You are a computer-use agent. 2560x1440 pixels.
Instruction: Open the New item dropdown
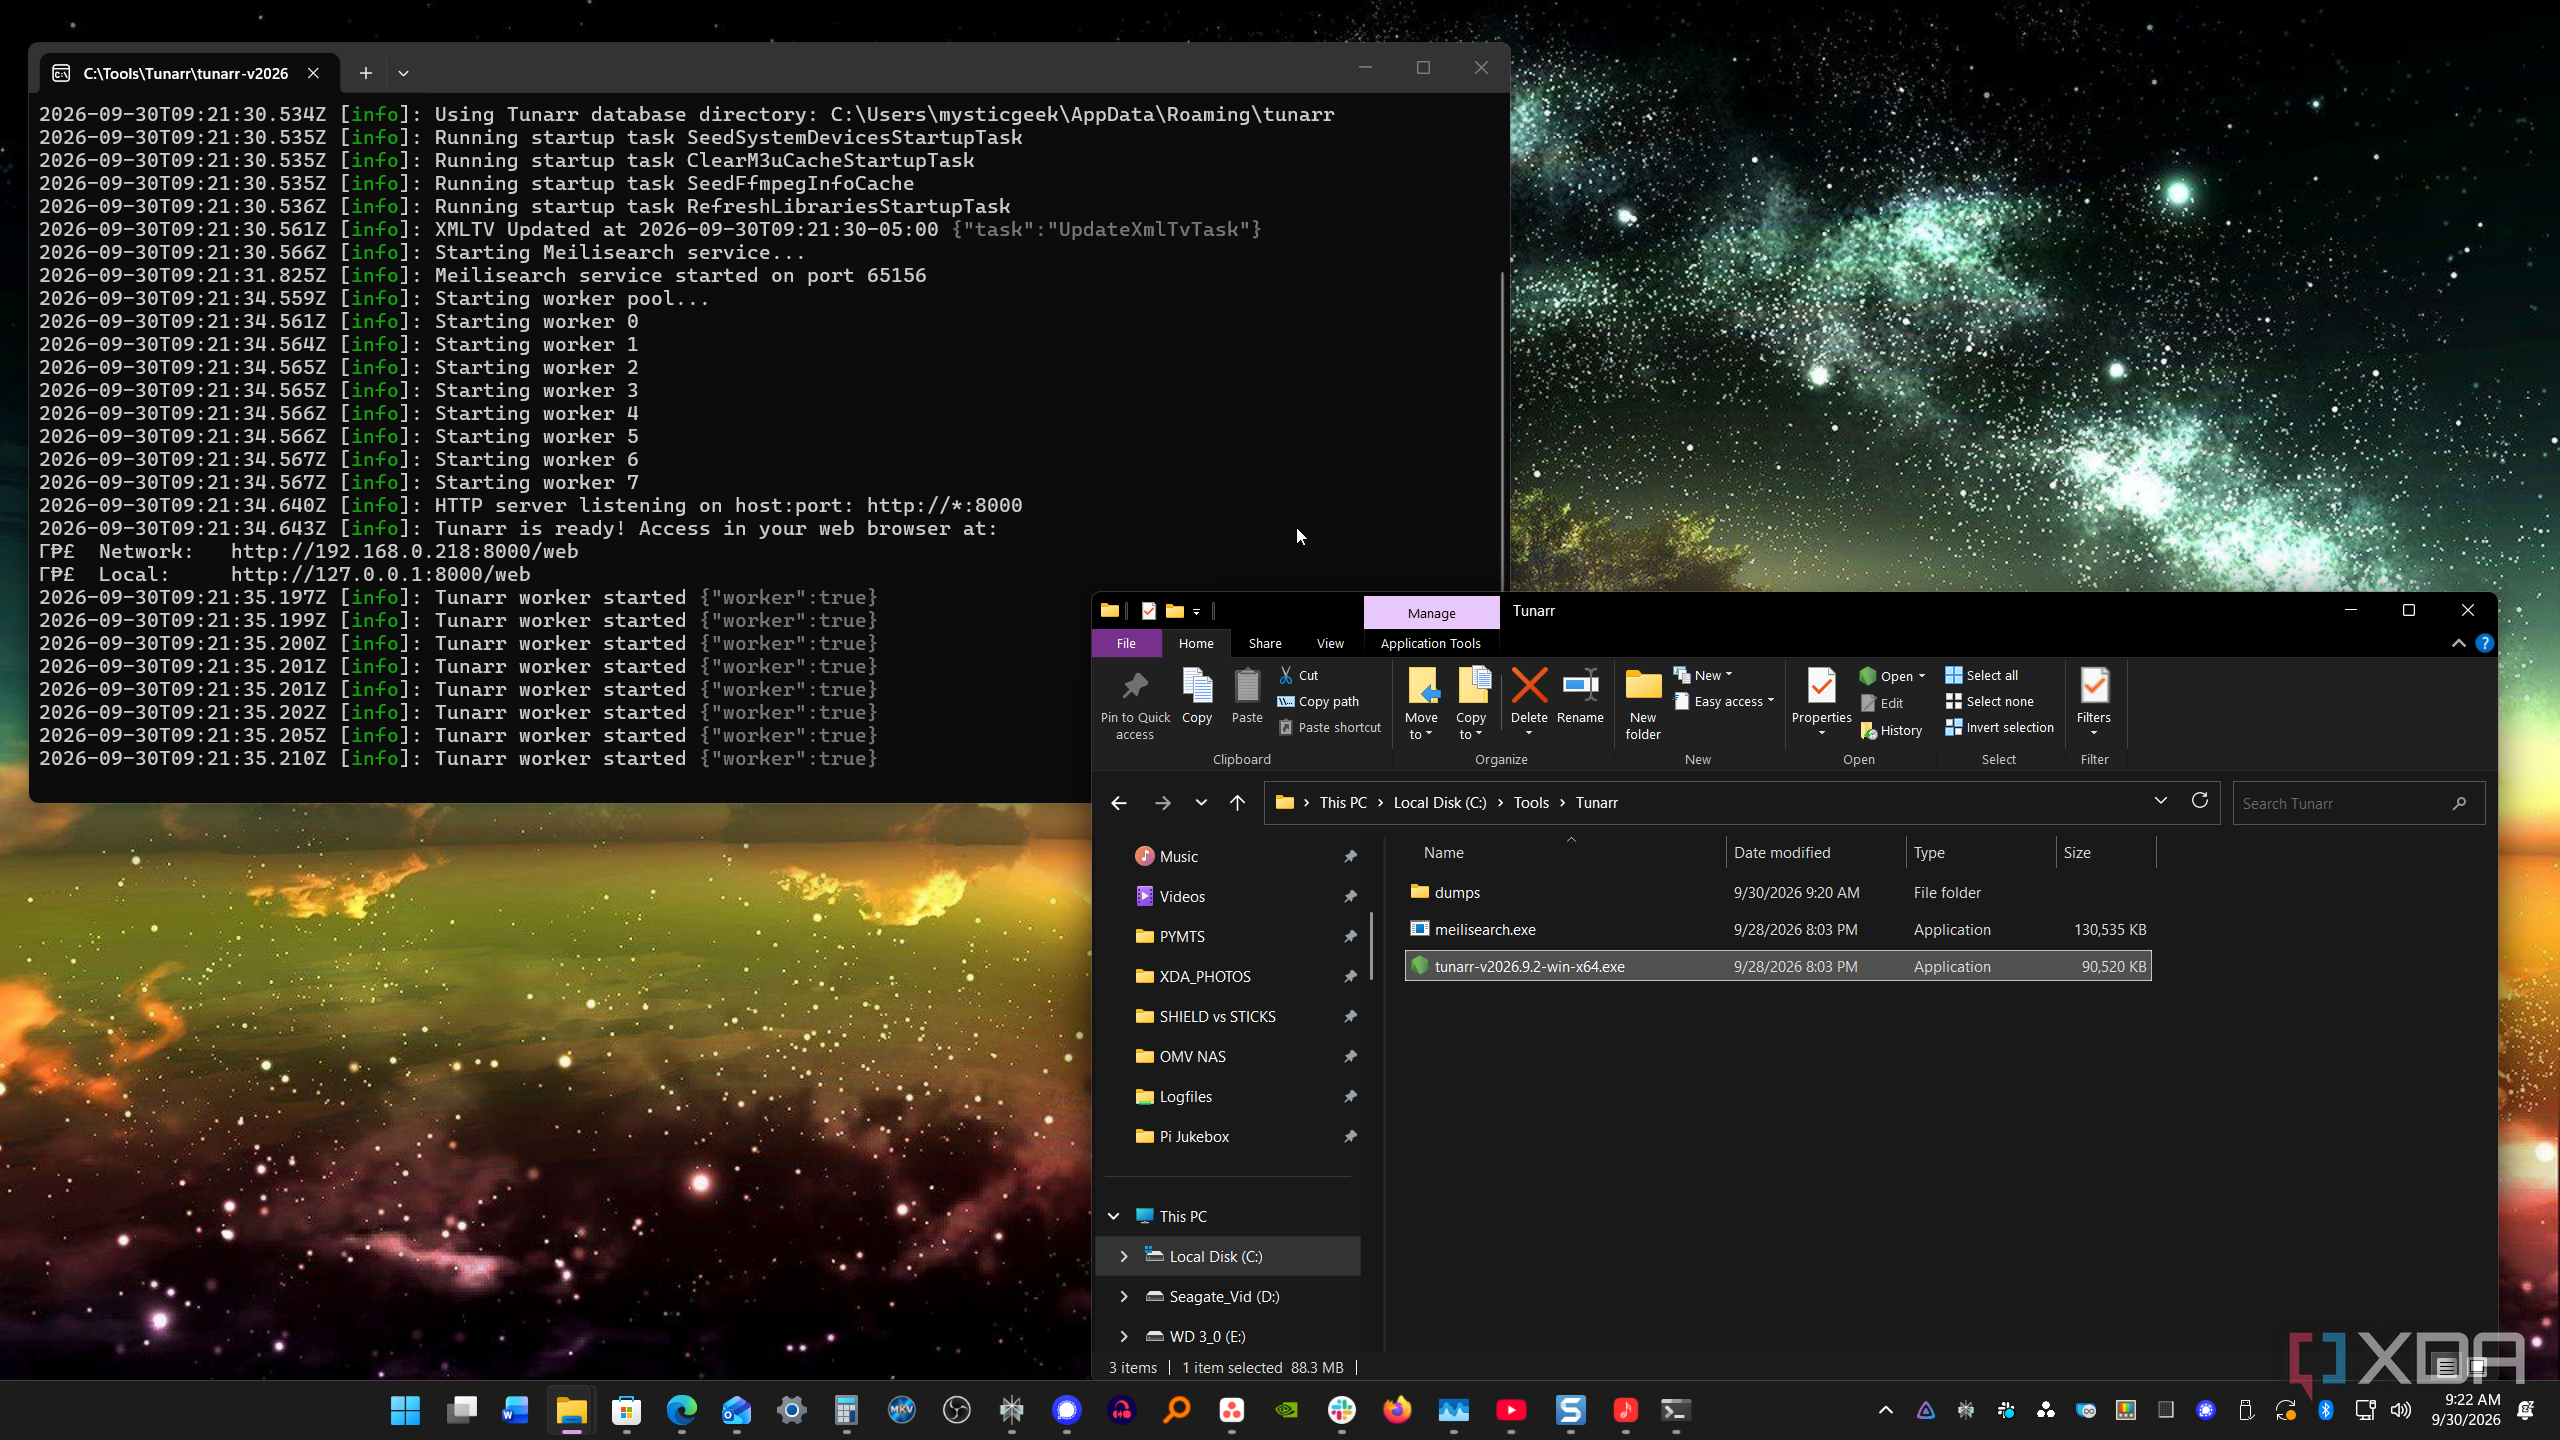[x=1703, y=676]
